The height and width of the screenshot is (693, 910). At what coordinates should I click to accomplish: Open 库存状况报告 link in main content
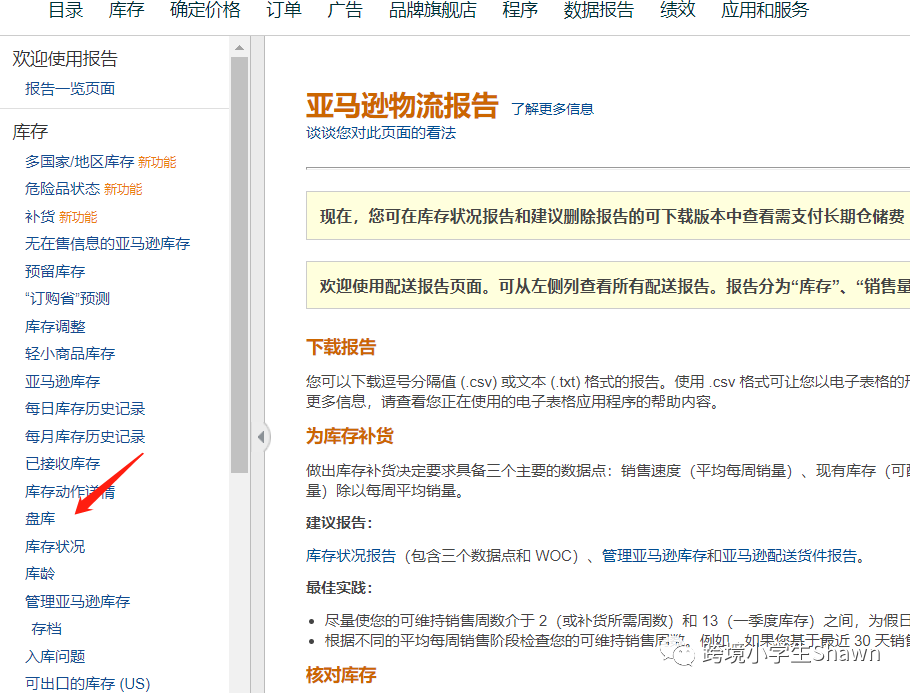pos(351,556)
